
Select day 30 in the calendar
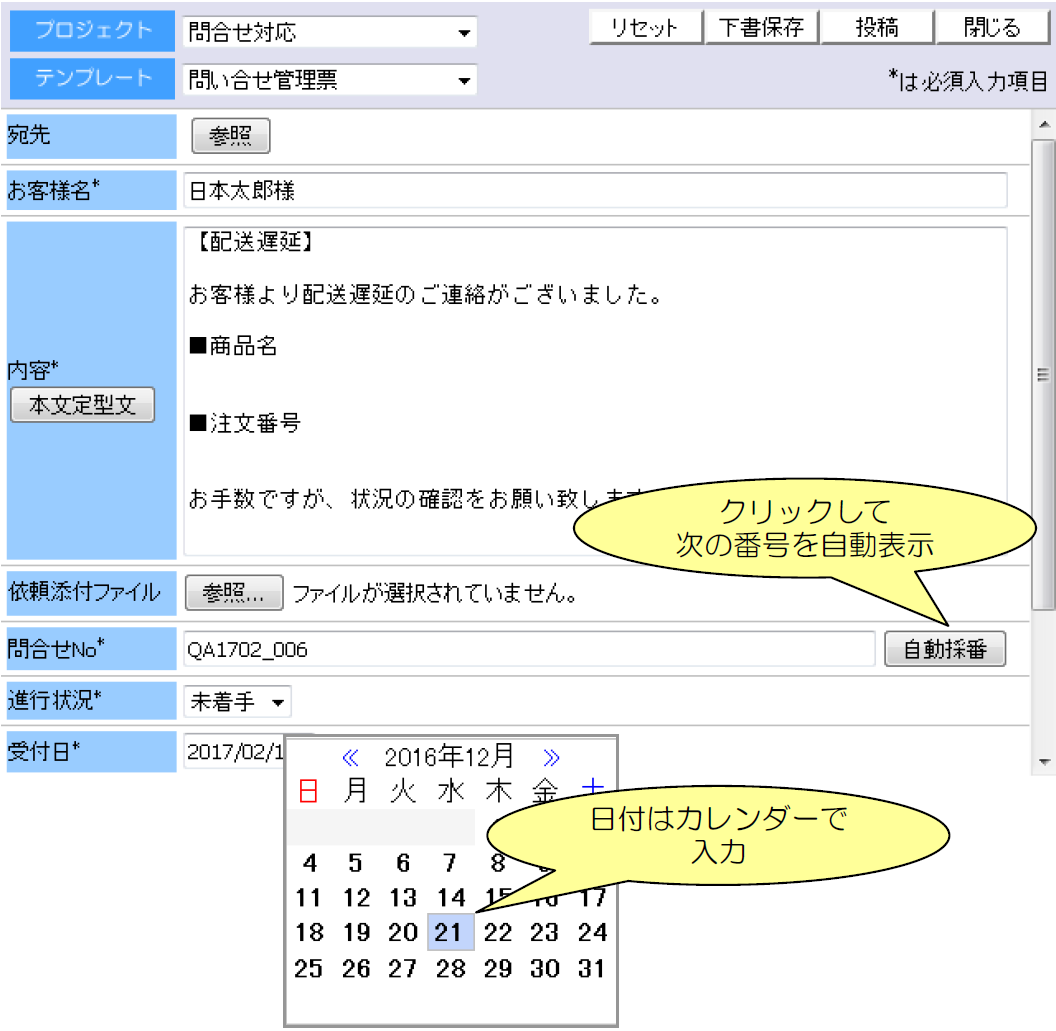click(544, 968)
